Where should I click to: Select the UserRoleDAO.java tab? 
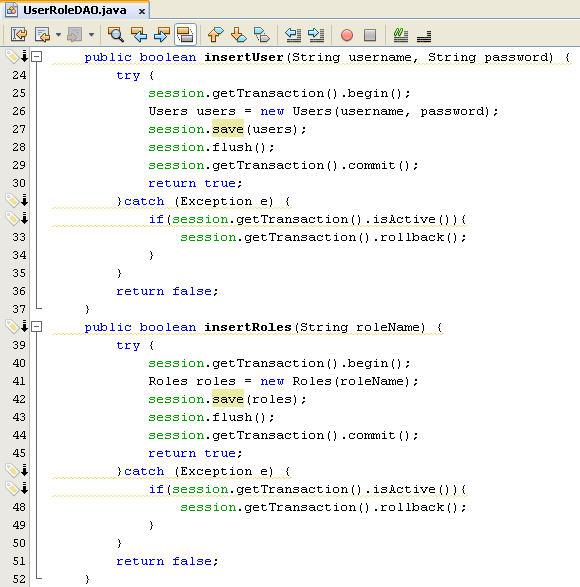click(75, 10)
